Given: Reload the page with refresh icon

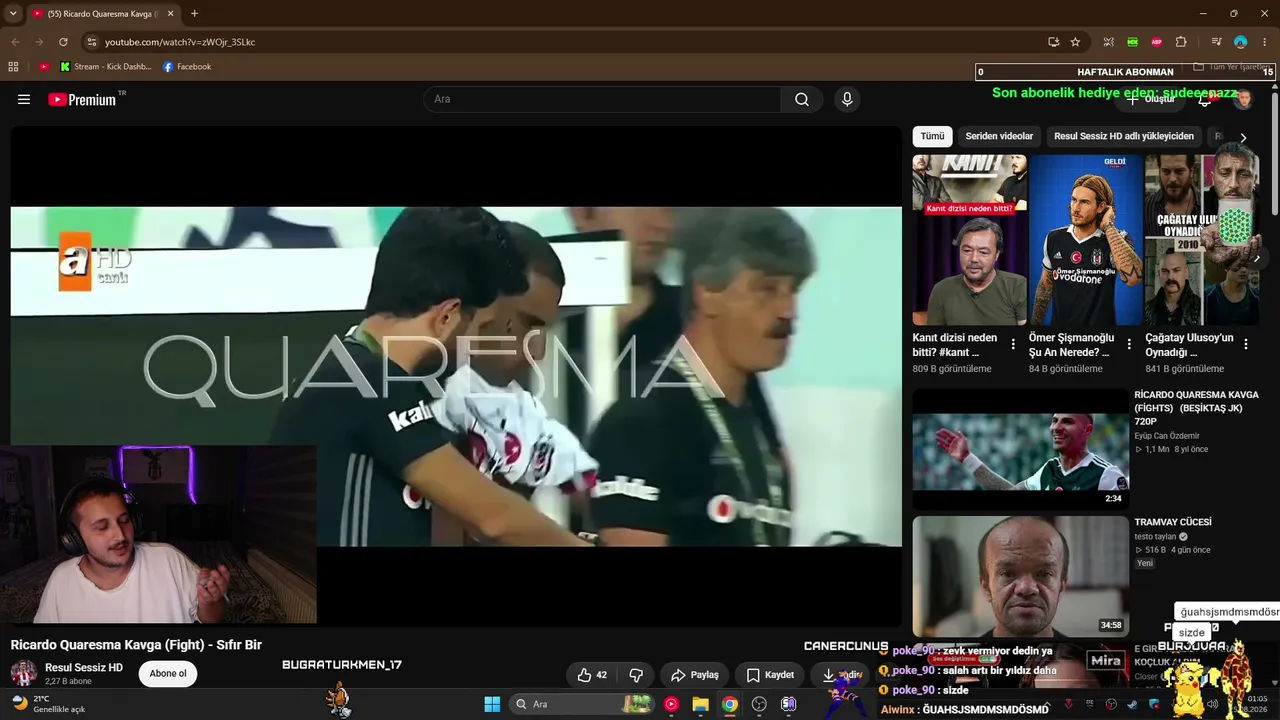Looking at the screenshot, I should 63,42.
